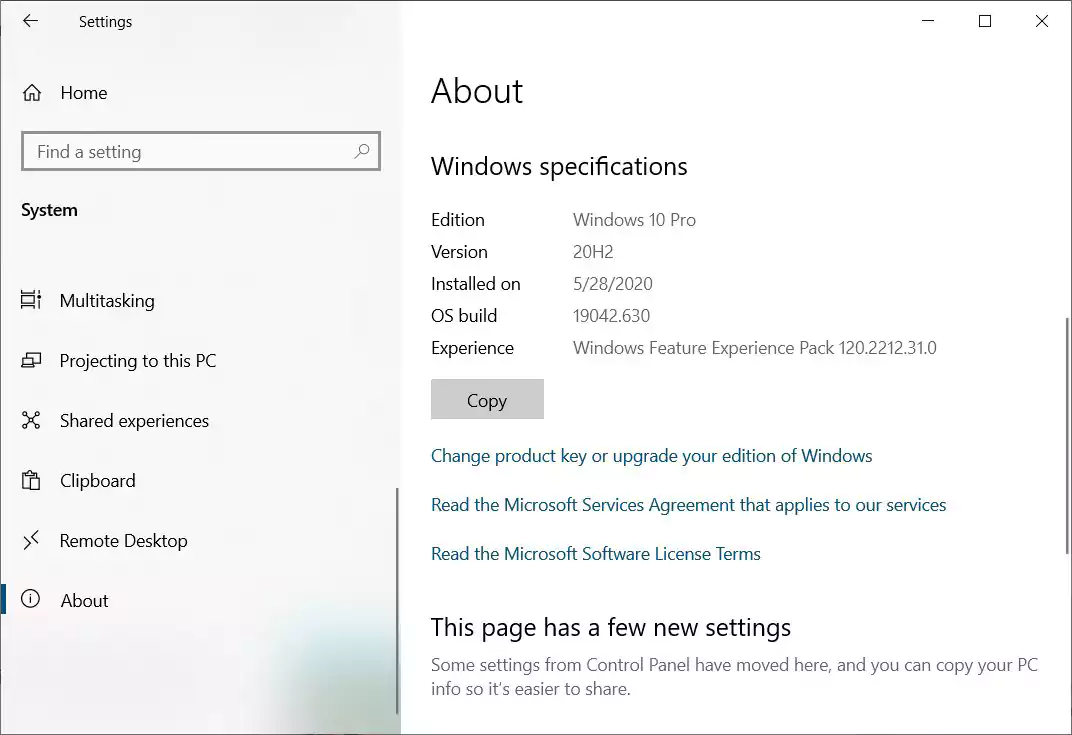Open Home in the sidebar

[84, 92]
